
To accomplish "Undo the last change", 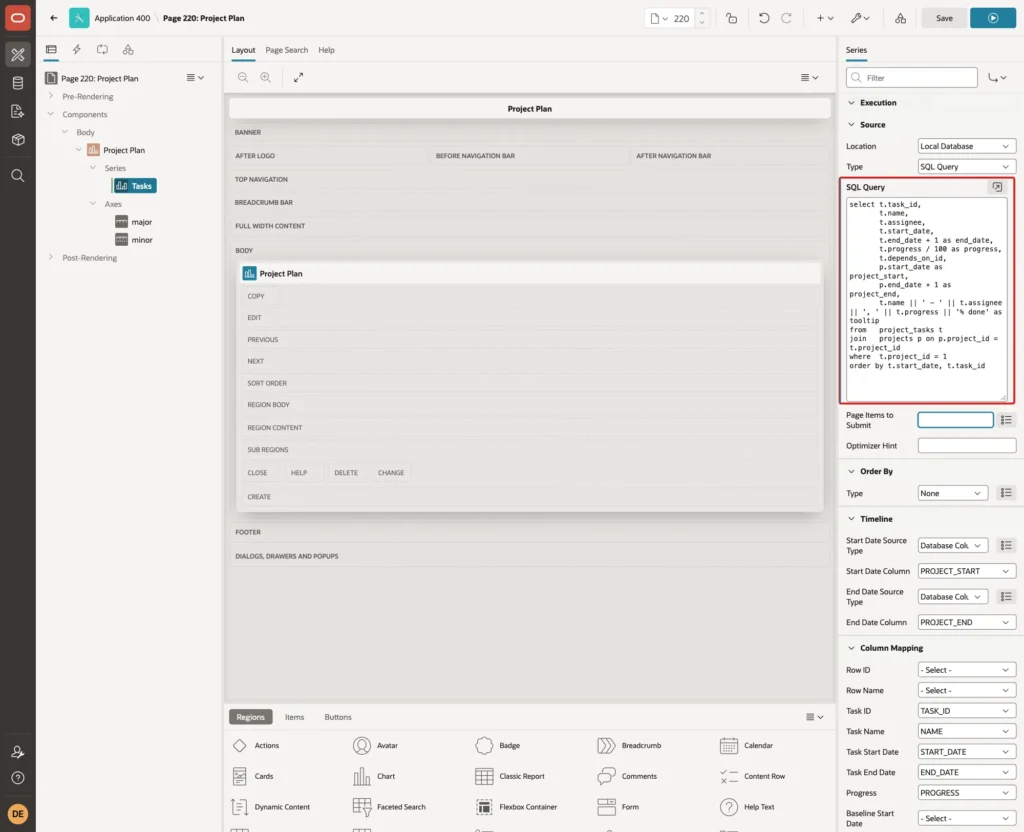I will click(x=763, y=18).
